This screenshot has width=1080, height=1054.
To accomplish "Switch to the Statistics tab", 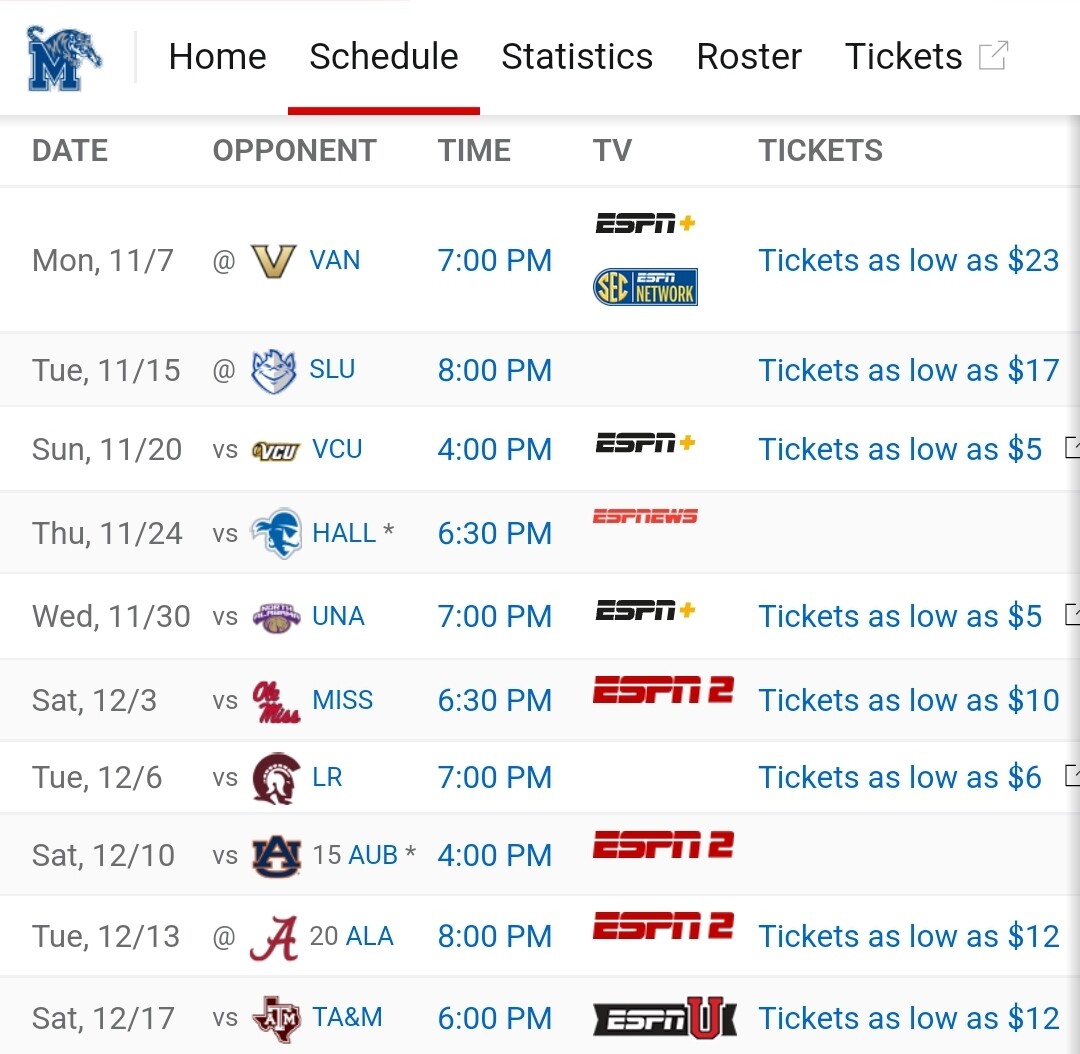I will pyautogui.click(x=577, y=57).
